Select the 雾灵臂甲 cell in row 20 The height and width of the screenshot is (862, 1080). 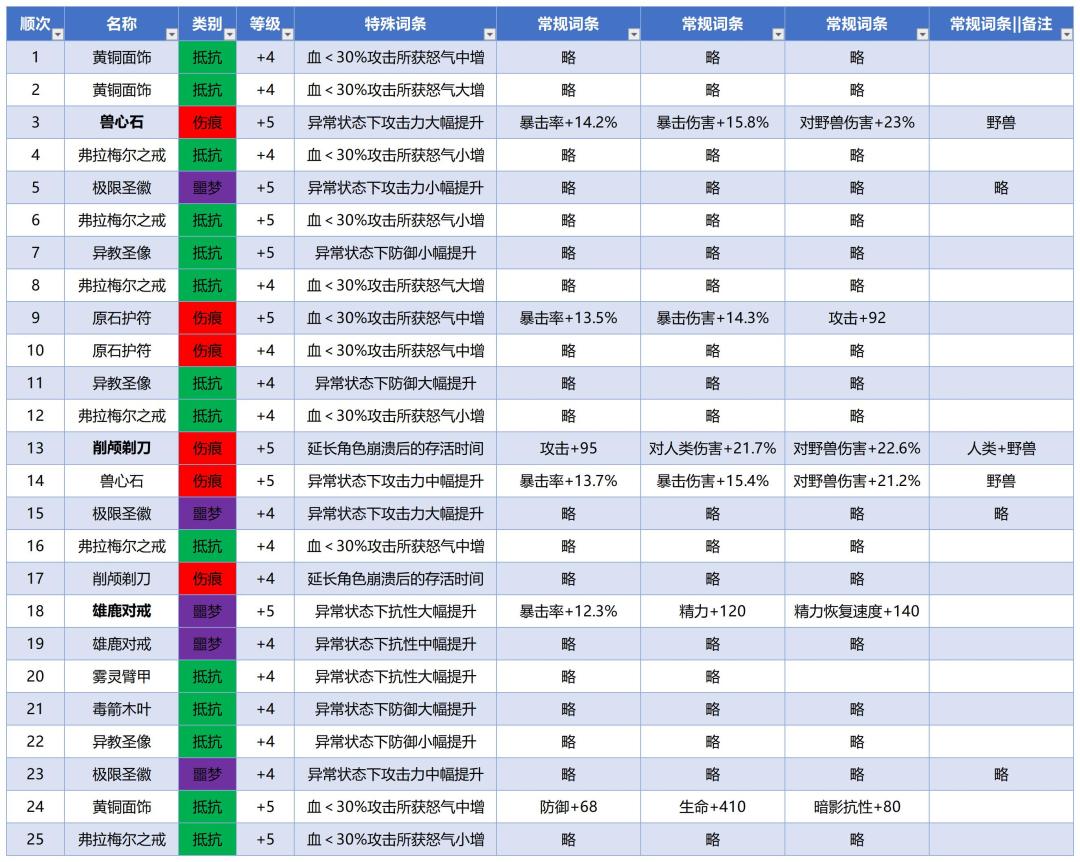[122, 677]
